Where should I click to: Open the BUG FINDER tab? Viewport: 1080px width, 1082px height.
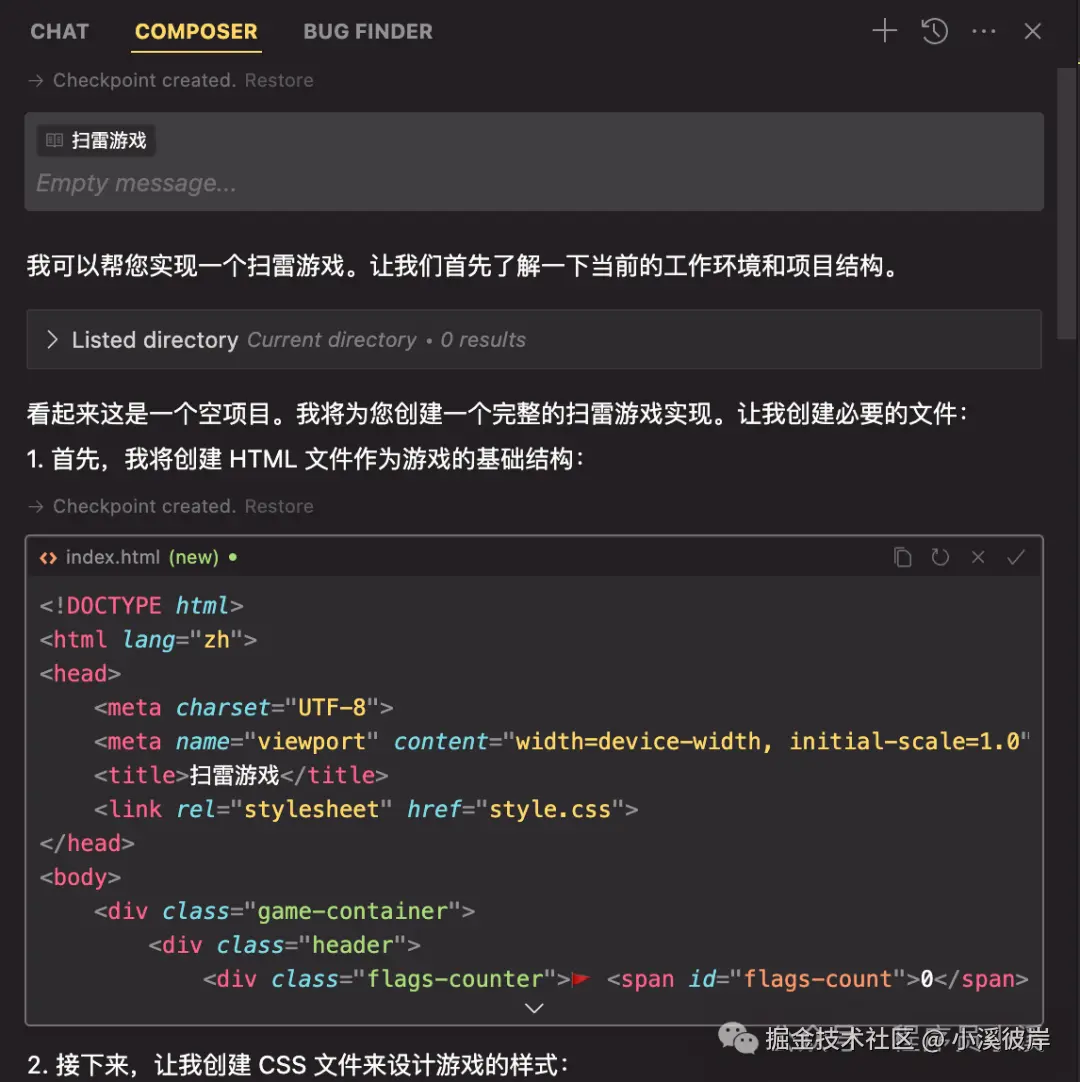(x=368, y=31)
